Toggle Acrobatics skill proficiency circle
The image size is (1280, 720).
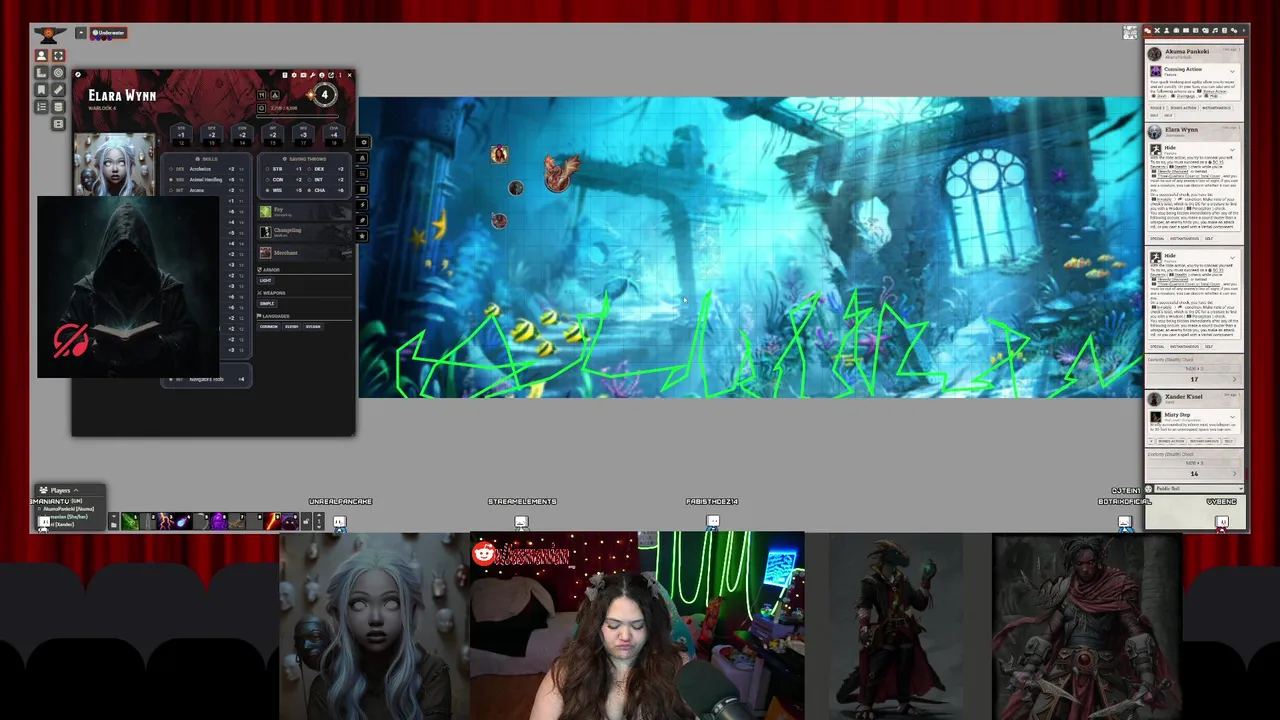[171, 169]
